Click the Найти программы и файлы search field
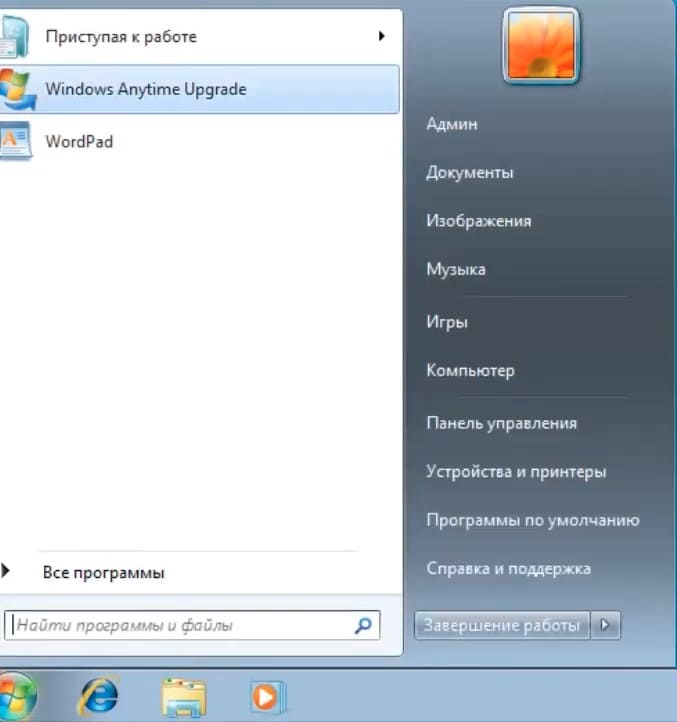Viewport: 677px width, 722px height. (180, 626)
